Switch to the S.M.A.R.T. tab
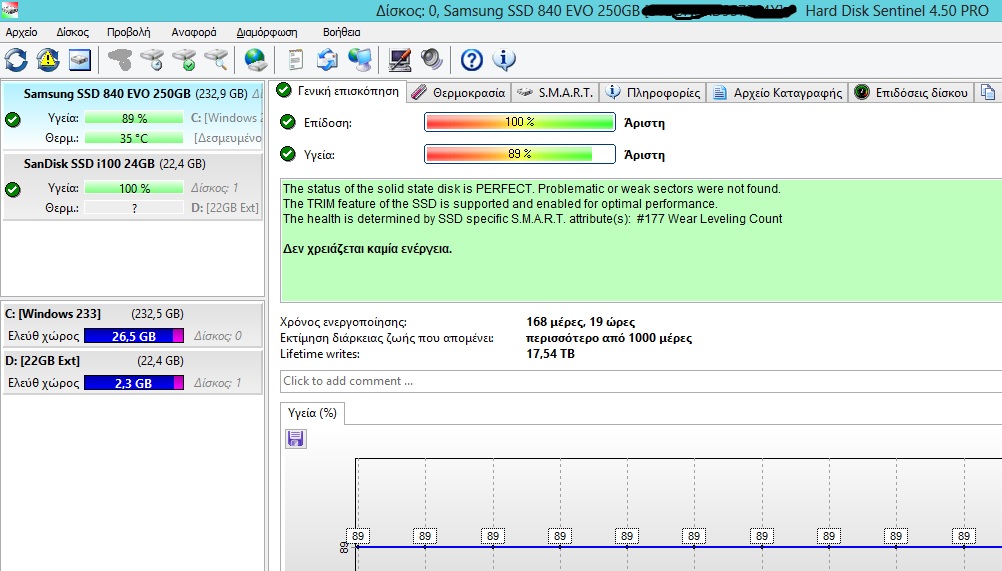This screenshot has height=571, width=1002. [555, 93]
